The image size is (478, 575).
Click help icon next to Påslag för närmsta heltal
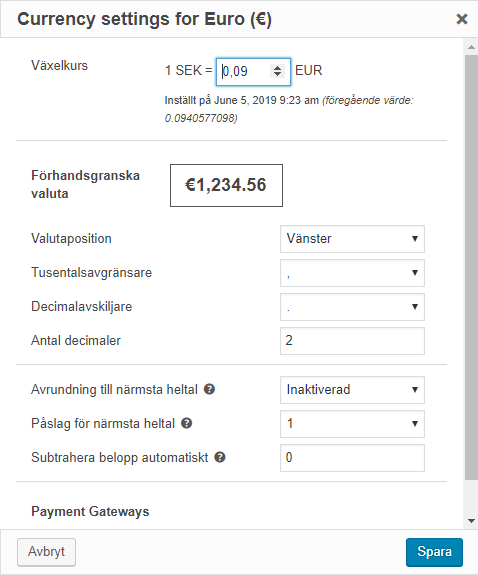tap(187, 423)
